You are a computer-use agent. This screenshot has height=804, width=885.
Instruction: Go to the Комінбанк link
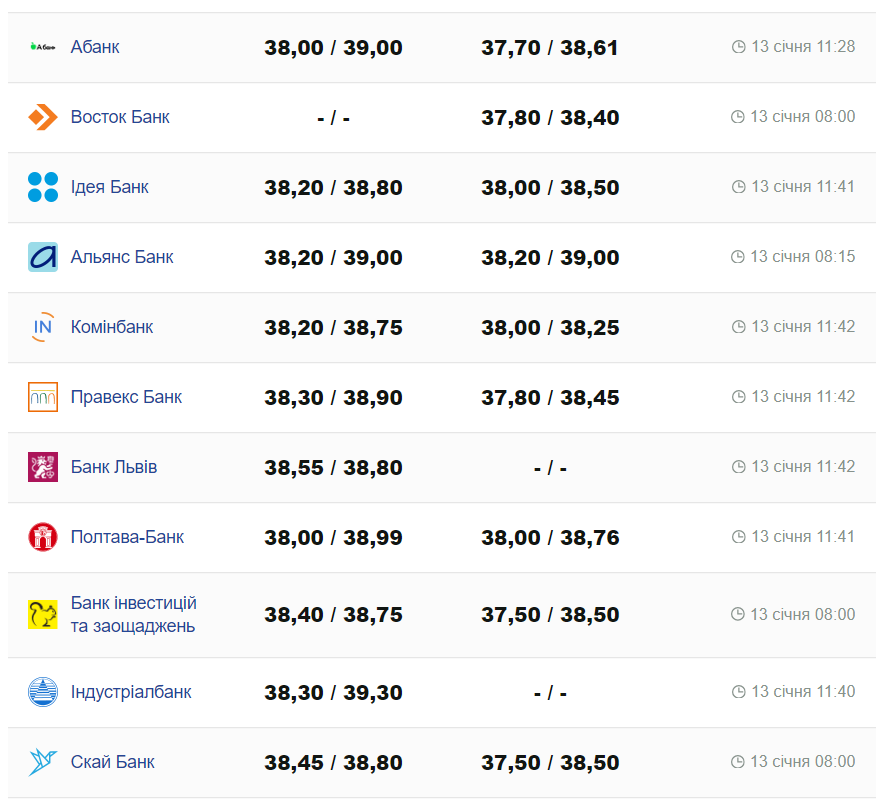tap(112, 327)
